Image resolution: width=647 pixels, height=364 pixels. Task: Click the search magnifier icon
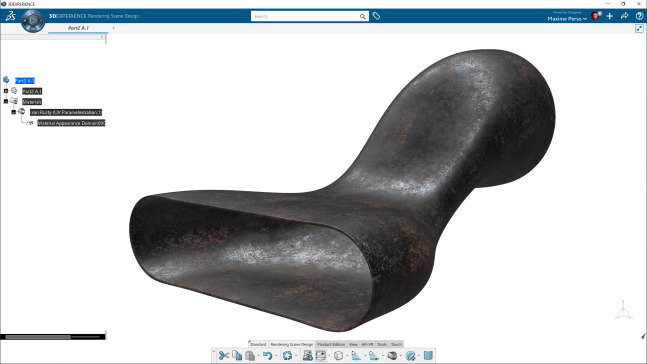tap(362, 17)
